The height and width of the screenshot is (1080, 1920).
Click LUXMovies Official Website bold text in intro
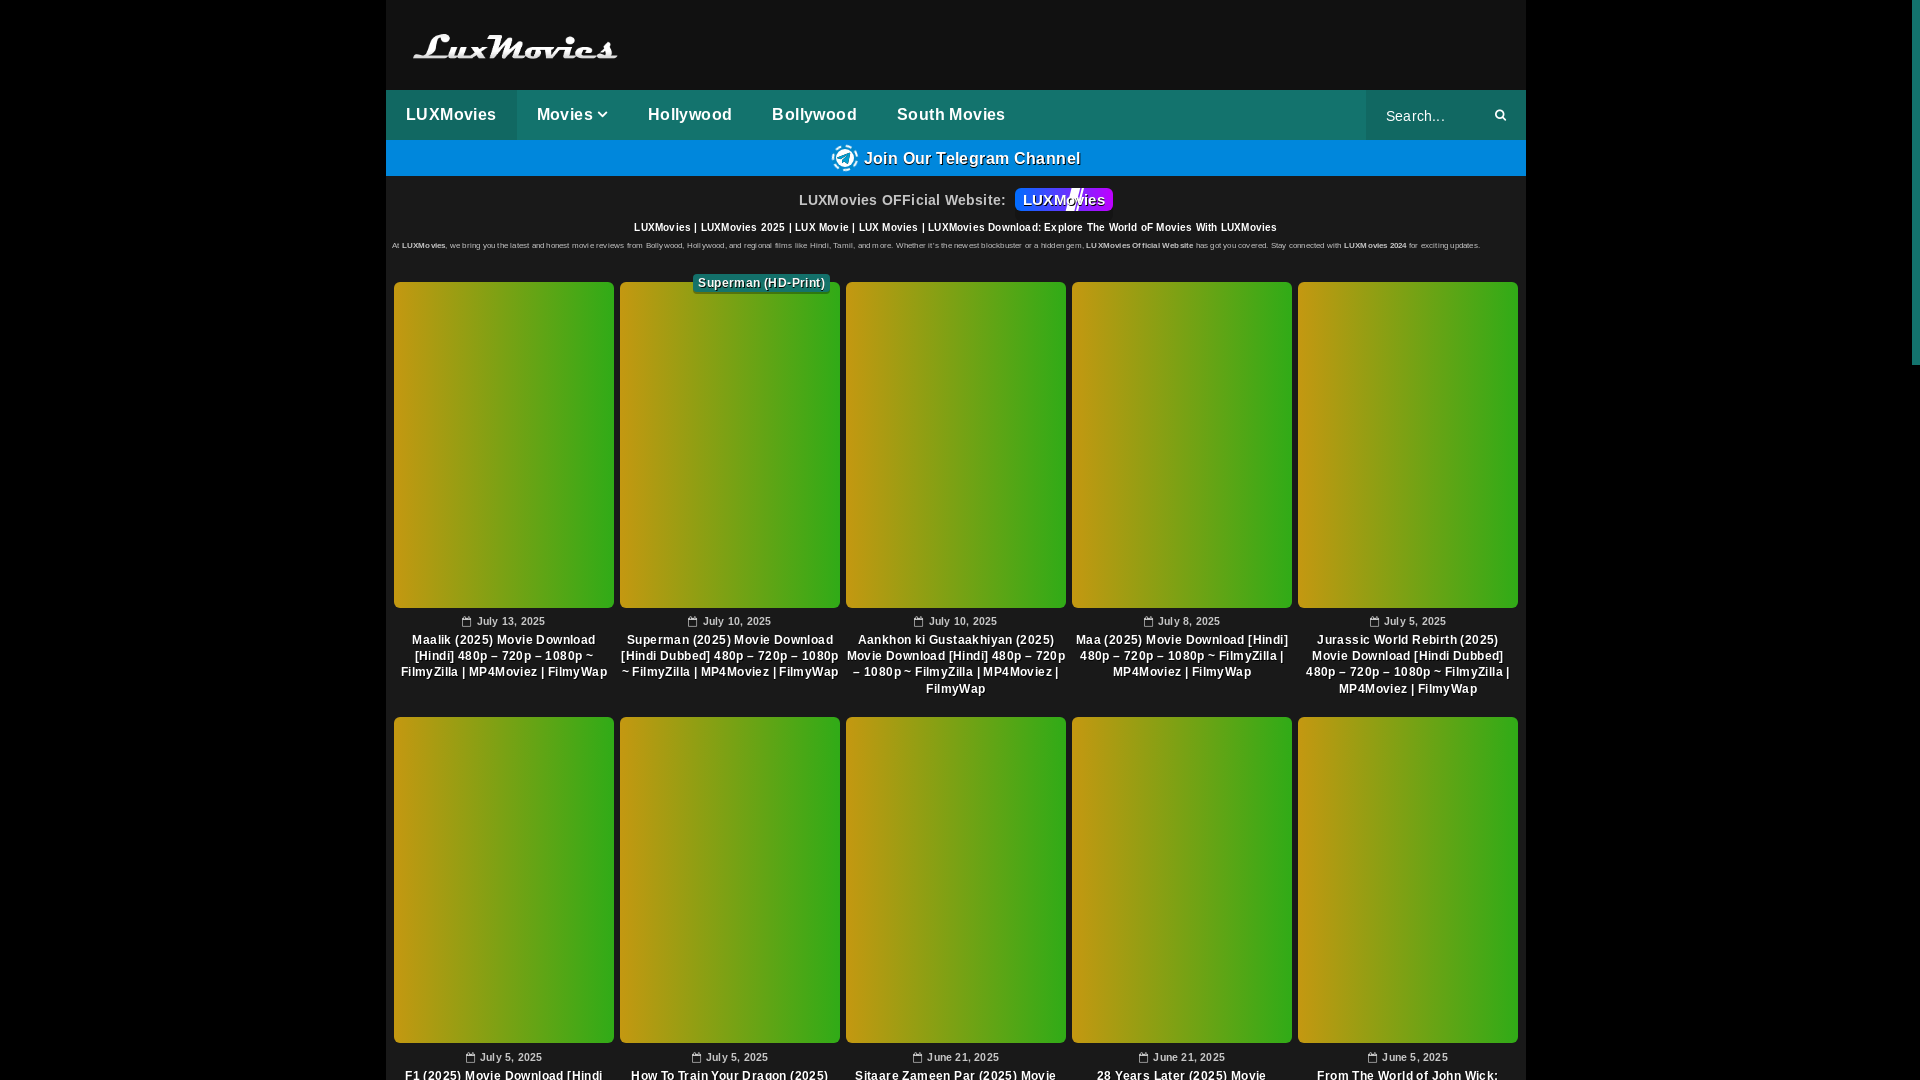pos(1140,246)
